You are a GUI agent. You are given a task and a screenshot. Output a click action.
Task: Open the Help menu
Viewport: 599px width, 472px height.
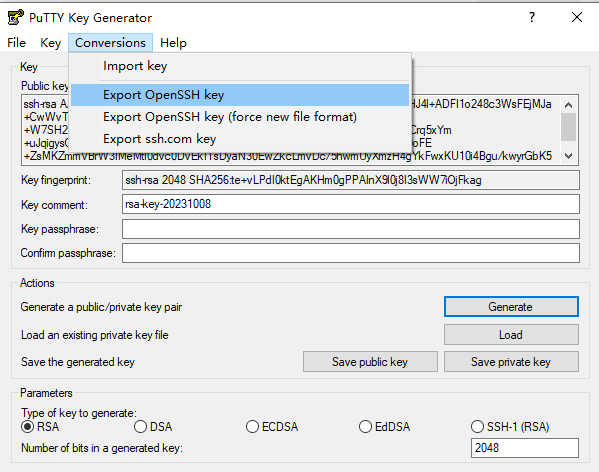173,43
